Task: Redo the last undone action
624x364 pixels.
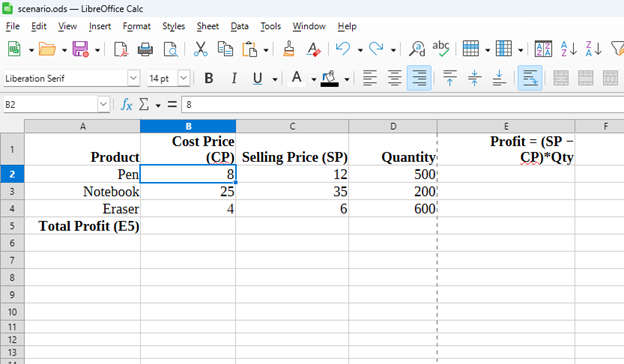Action: coord(376,49)
